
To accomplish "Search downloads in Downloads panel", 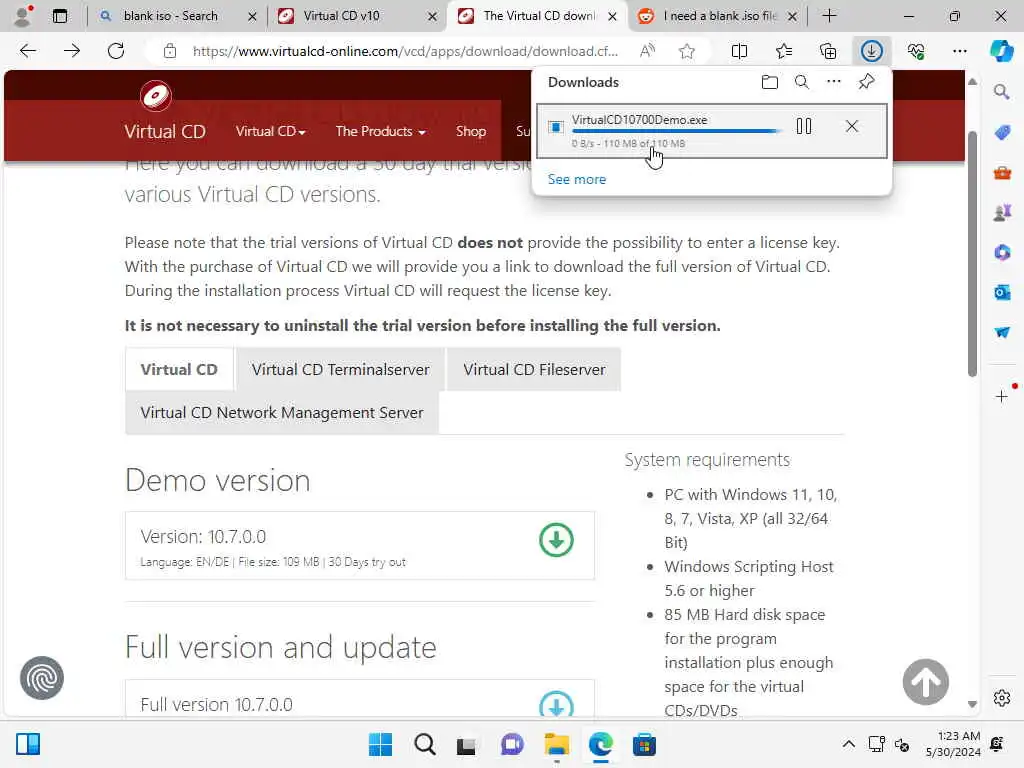I will click(x=802, y=82).
